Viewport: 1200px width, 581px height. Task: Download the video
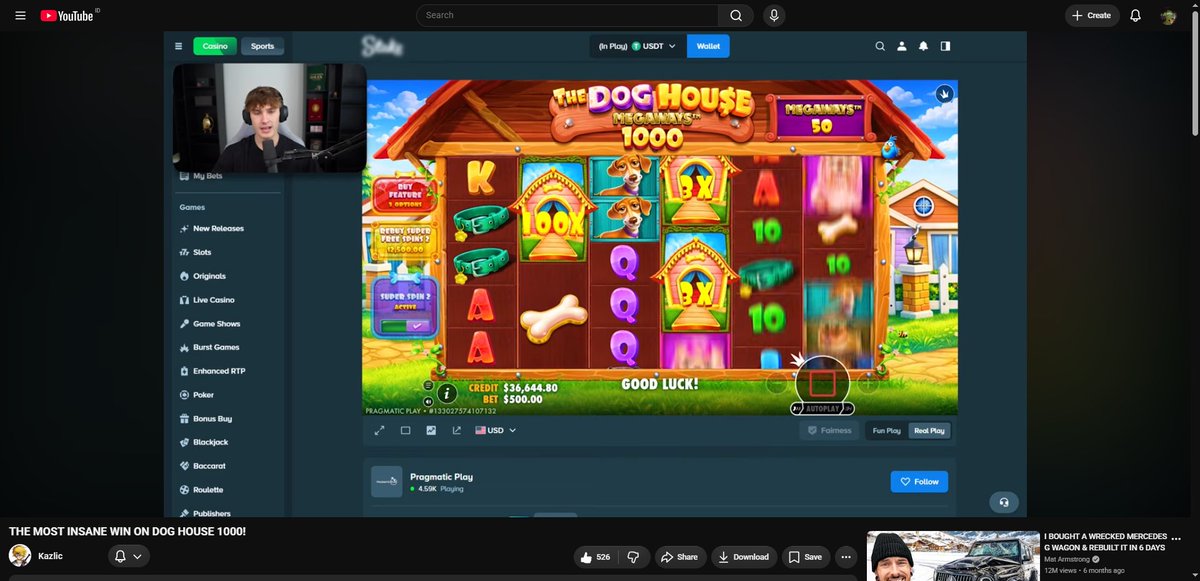pyautogui.click(x=743, y=557)
